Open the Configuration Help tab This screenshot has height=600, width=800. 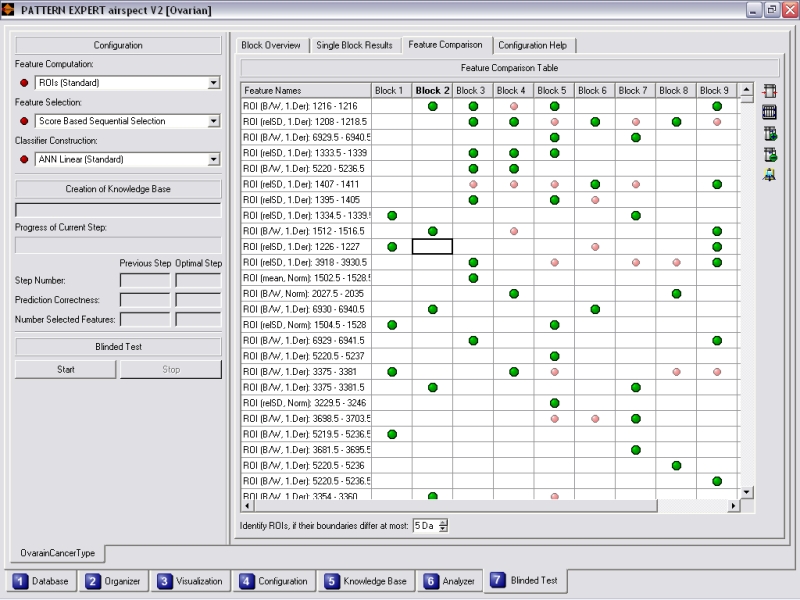[533, 45]
